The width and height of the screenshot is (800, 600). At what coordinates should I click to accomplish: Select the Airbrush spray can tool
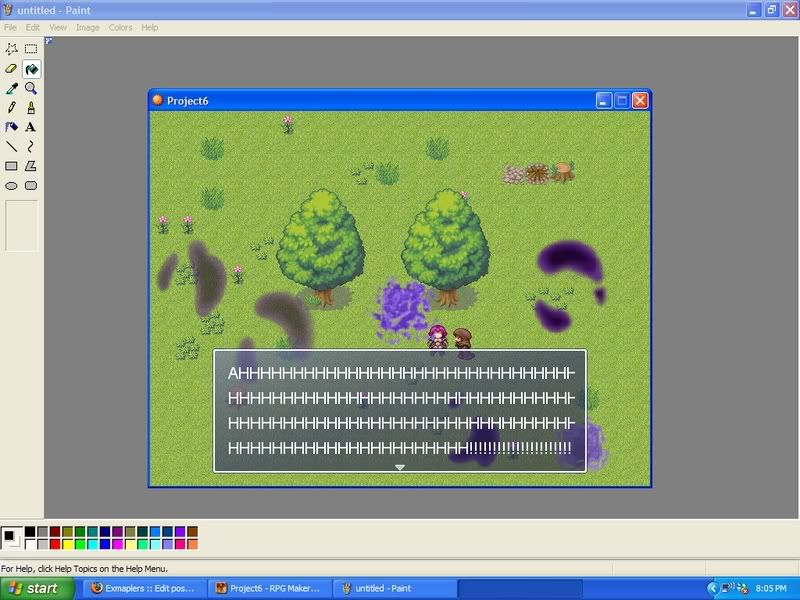coord(12,127)
